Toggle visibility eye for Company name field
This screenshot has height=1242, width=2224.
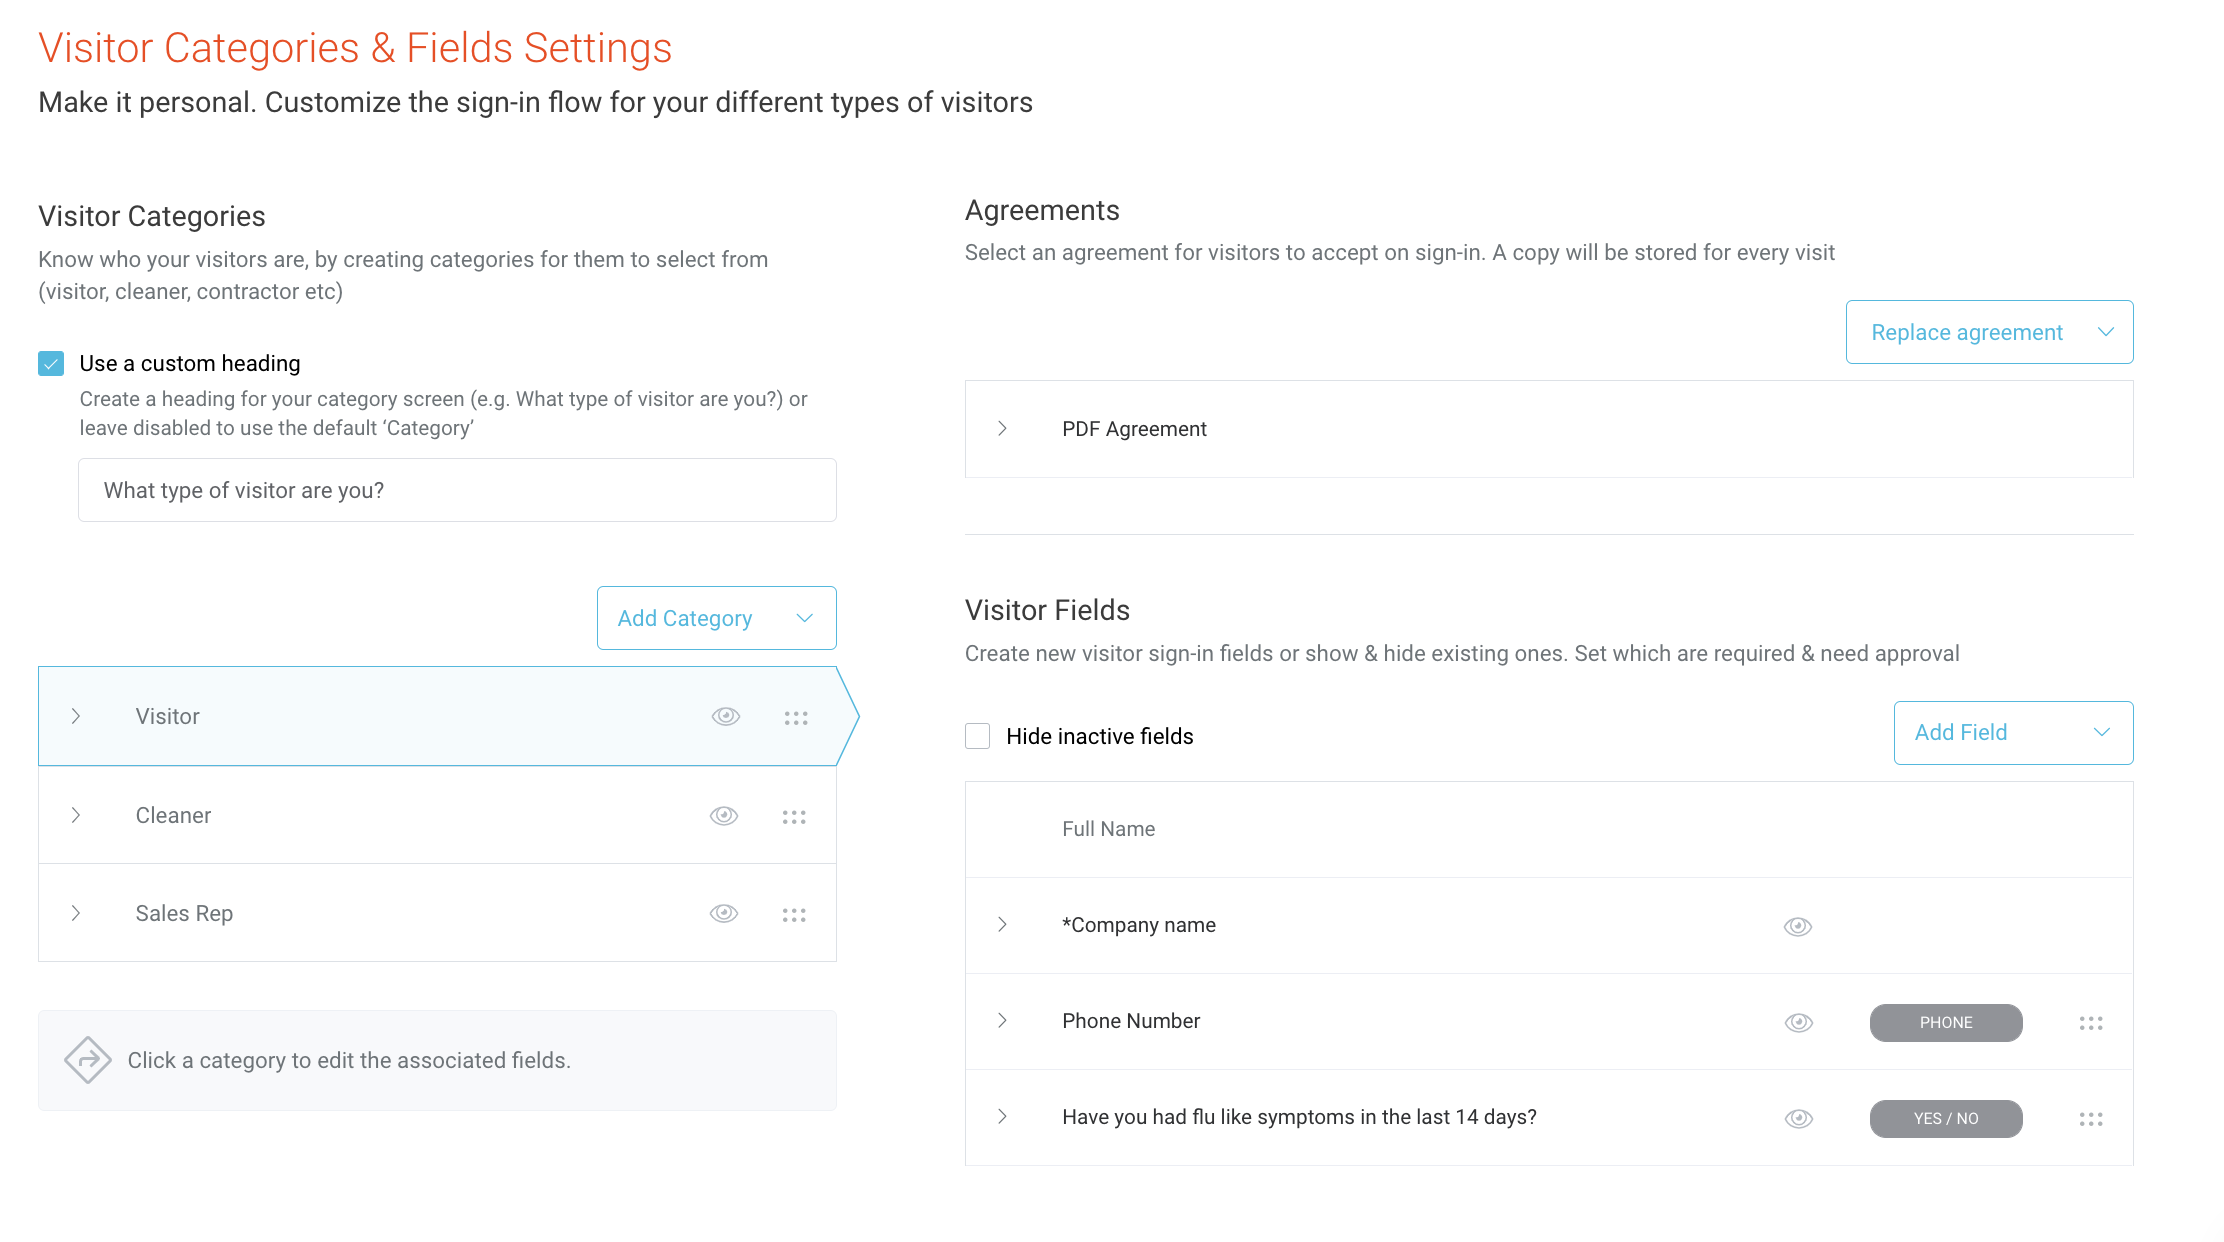pyautogui.click(x=1798, y=927)
